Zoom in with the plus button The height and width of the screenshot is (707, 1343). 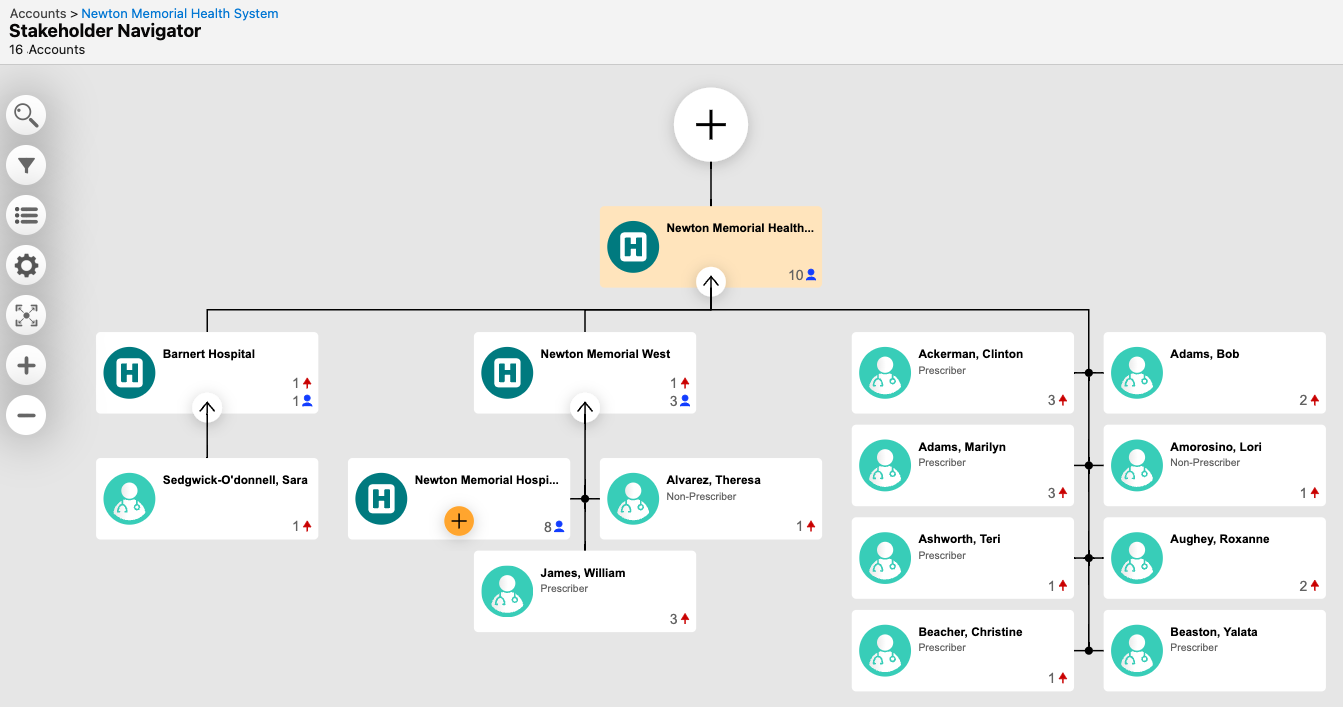pyautogui.click(x=26, y=366)
